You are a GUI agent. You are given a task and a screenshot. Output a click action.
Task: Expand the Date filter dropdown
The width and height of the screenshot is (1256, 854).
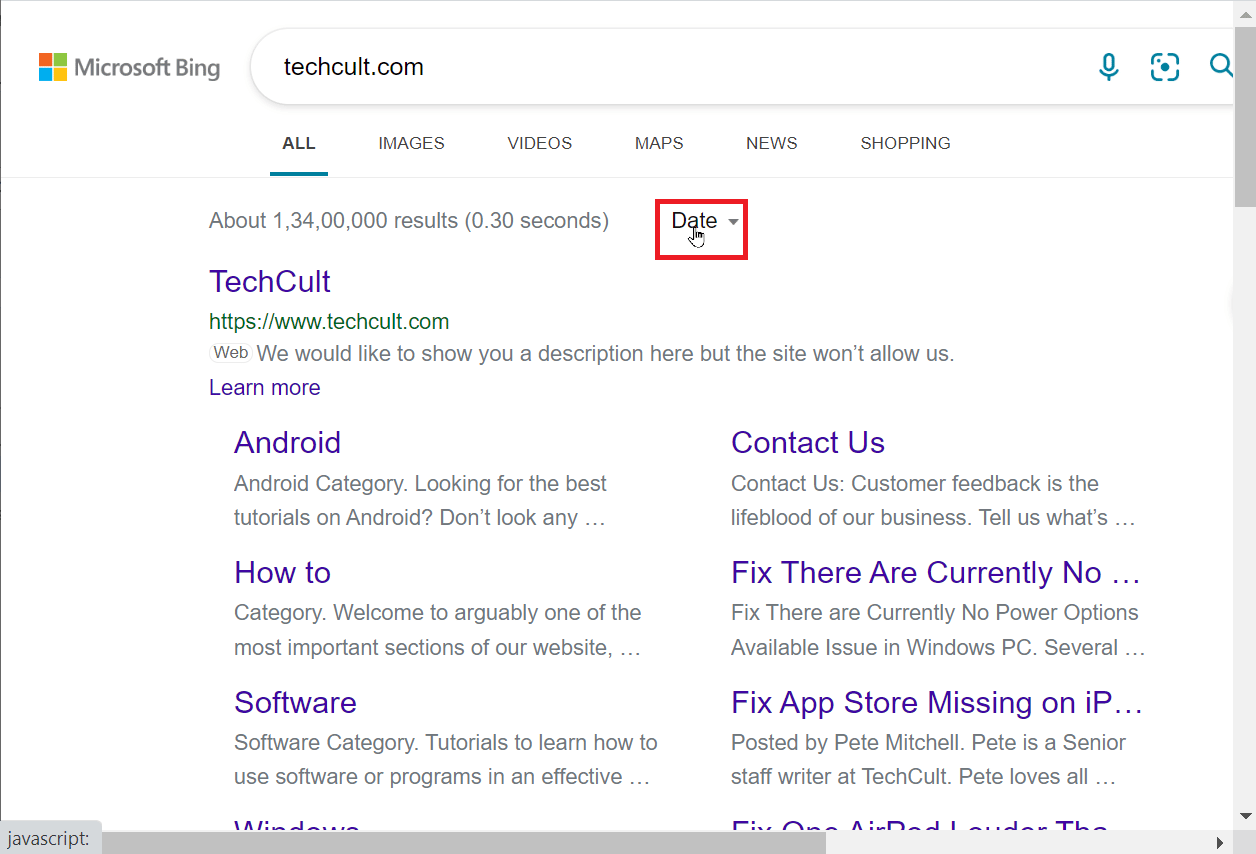pos(702,221)
